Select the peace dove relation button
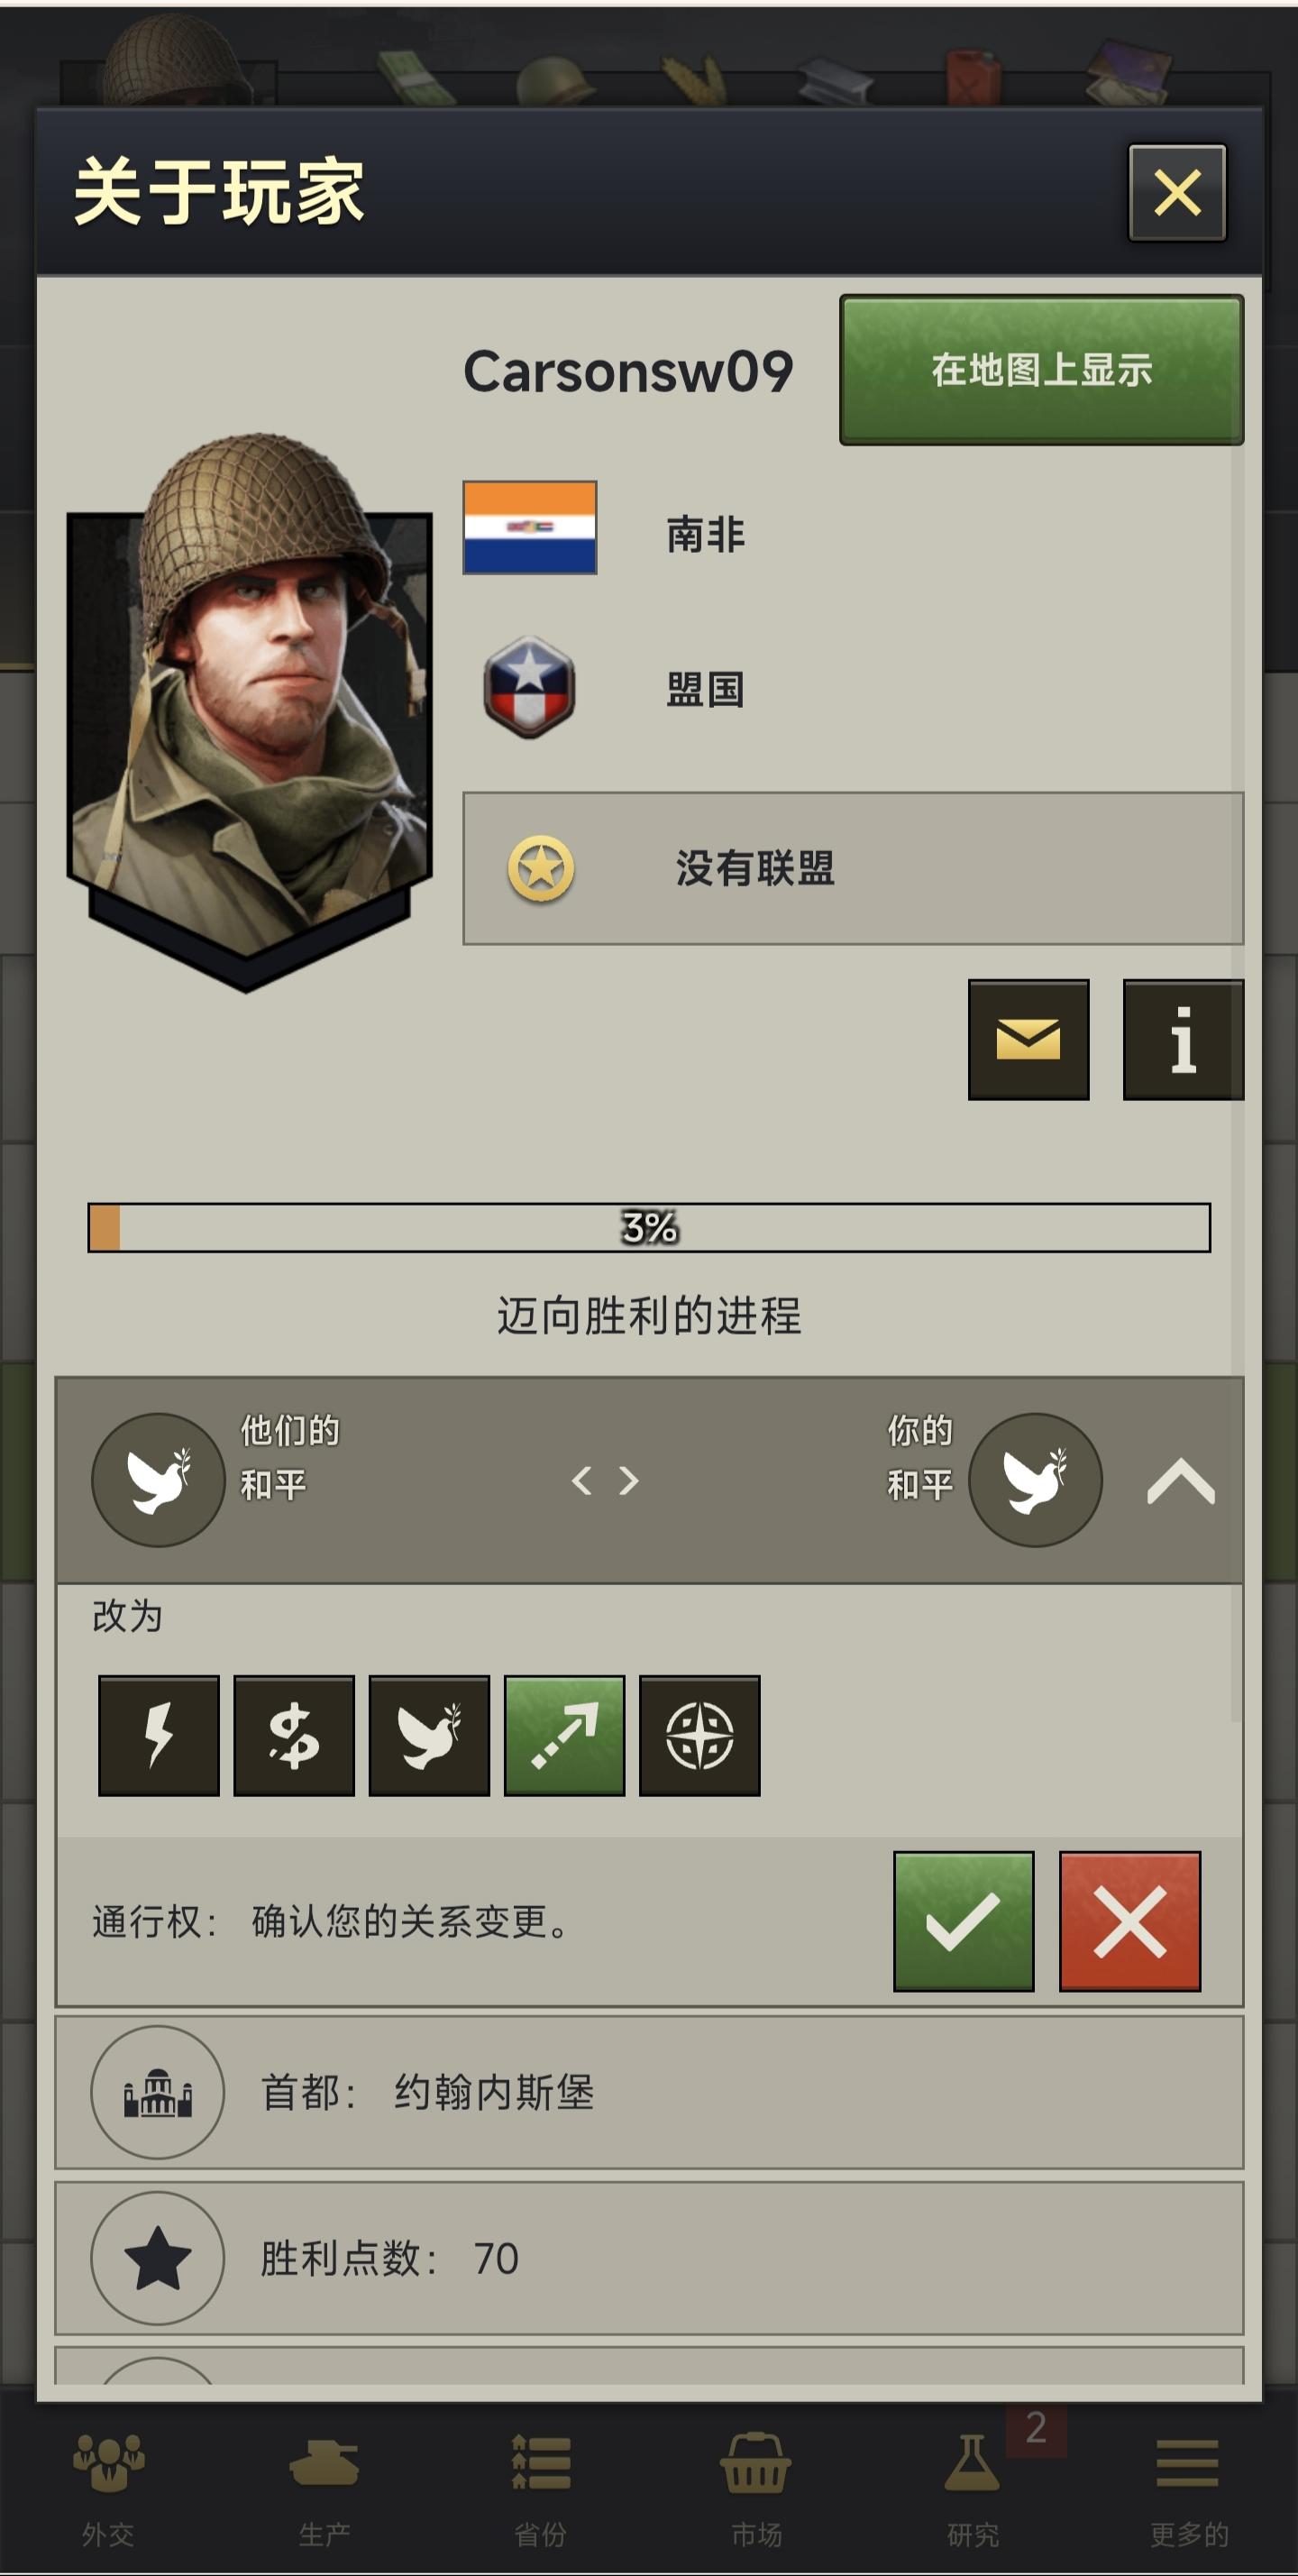Image resolution: width=1298 pixels, height=2576 pixels. click(429, 1735)
